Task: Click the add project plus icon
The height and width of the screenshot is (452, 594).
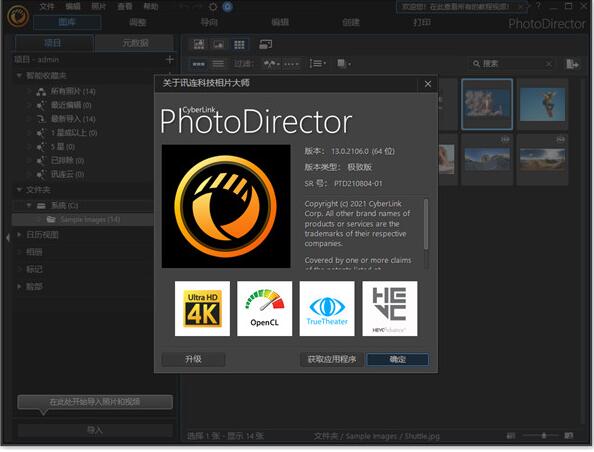Action: (170, 59)
